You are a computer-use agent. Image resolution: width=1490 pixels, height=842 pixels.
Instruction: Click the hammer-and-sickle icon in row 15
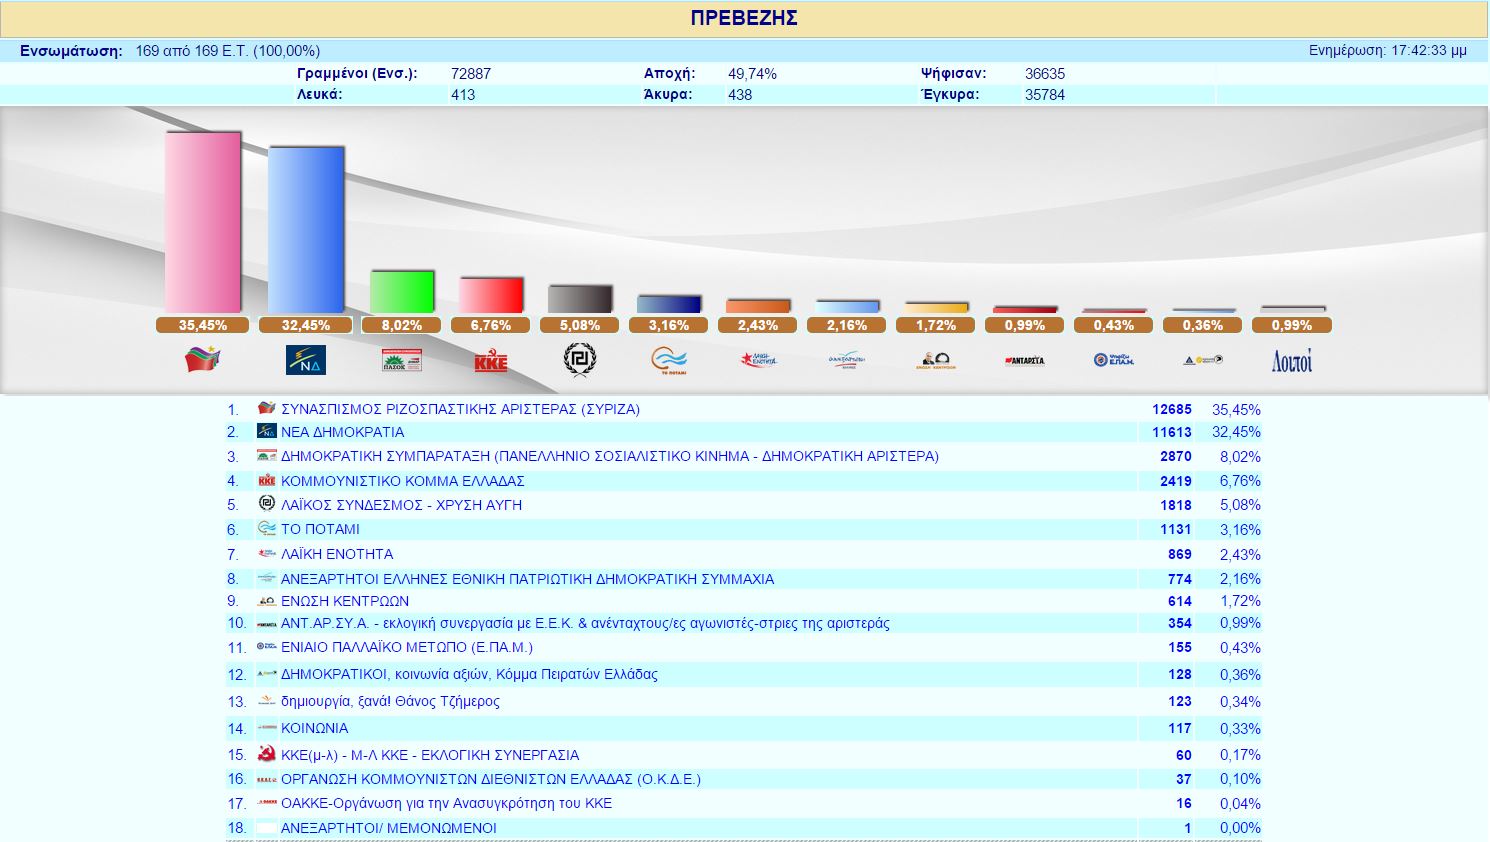pyautogui.click(x=266, y=754)
